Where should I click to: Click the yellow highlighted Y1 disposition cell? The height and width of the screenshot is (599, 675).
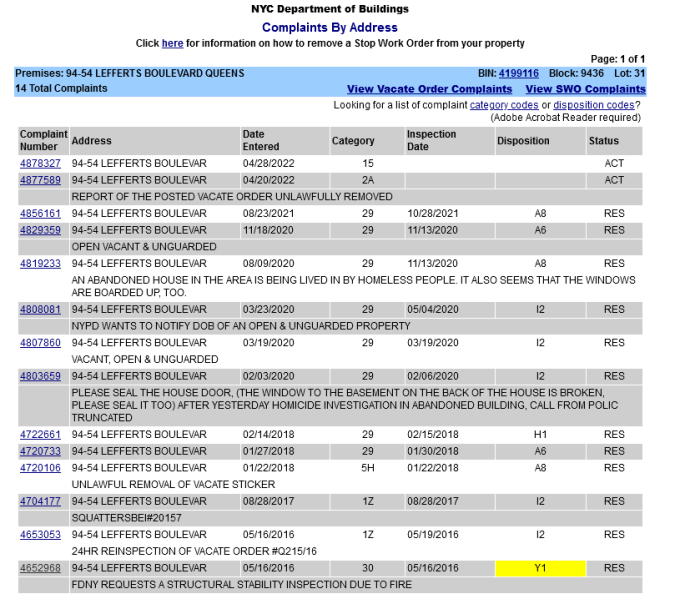[540, 568]
